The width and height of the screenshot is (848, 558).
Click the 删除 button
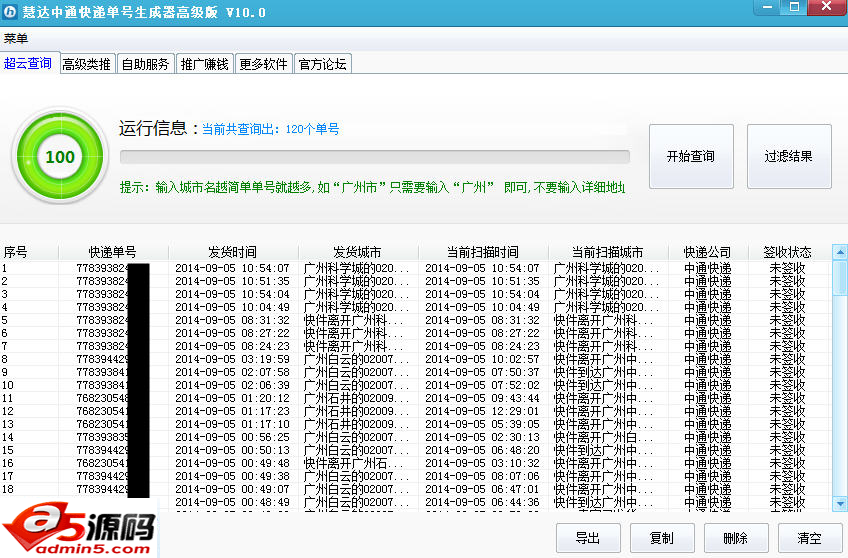tap(736, 538)
